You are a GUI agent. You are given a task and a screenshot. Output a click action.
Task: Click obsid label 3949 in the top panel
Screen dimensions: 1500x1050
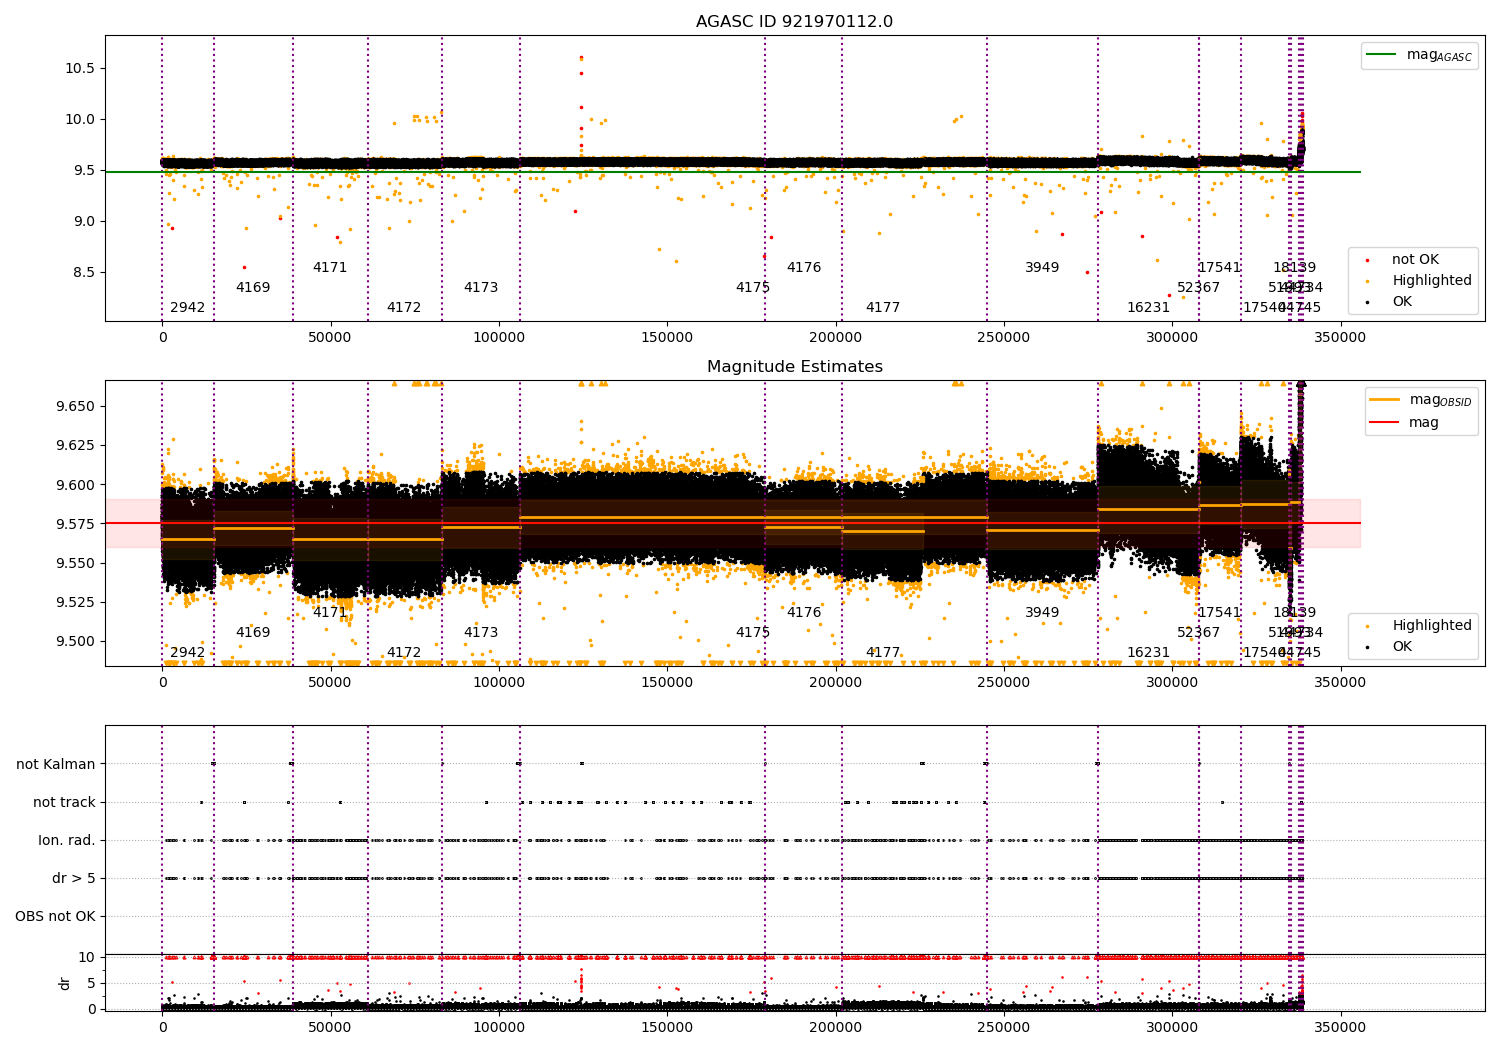pyautogui.click(x=1042, y=268)
